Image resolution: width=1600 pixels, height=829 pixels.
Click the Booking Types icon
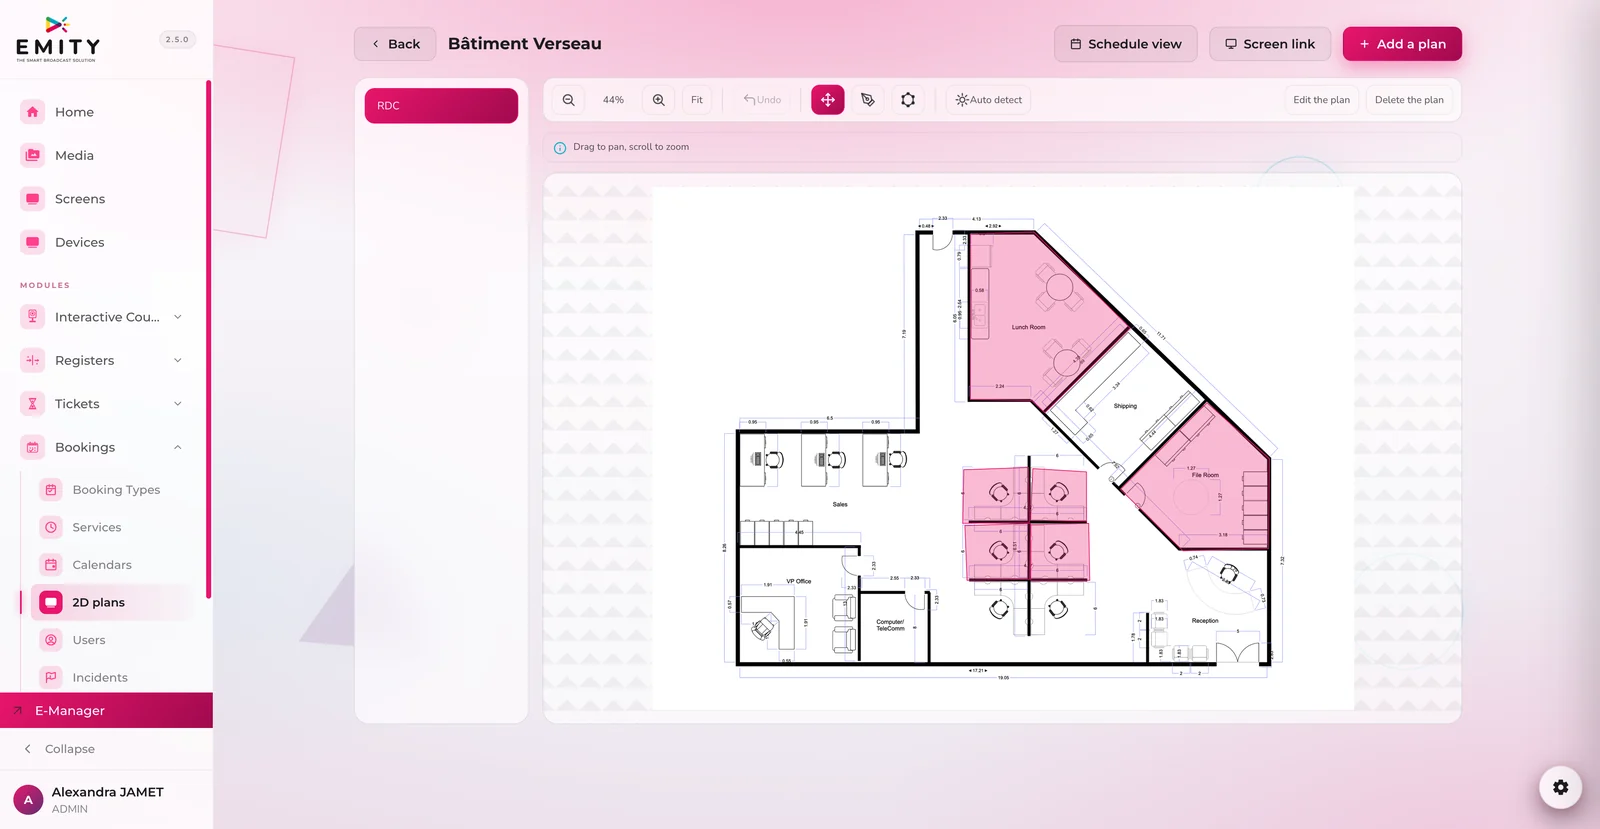tap(51, 490)
